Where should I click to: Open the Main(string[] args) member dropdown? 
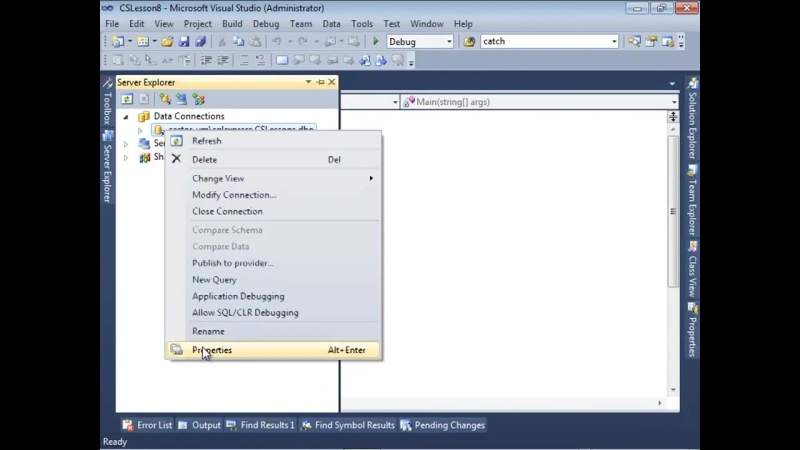[x=674, y=102]
